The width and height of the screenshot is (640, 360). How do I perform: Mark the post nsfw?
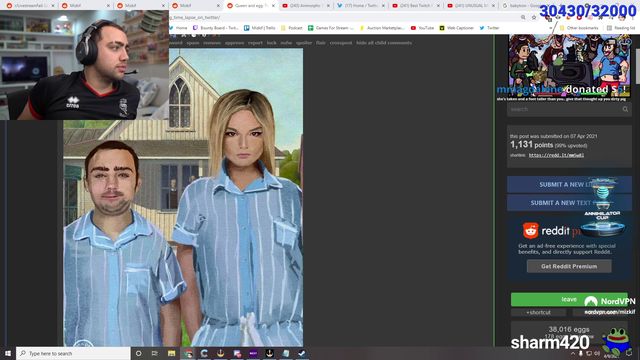(286, 42)
